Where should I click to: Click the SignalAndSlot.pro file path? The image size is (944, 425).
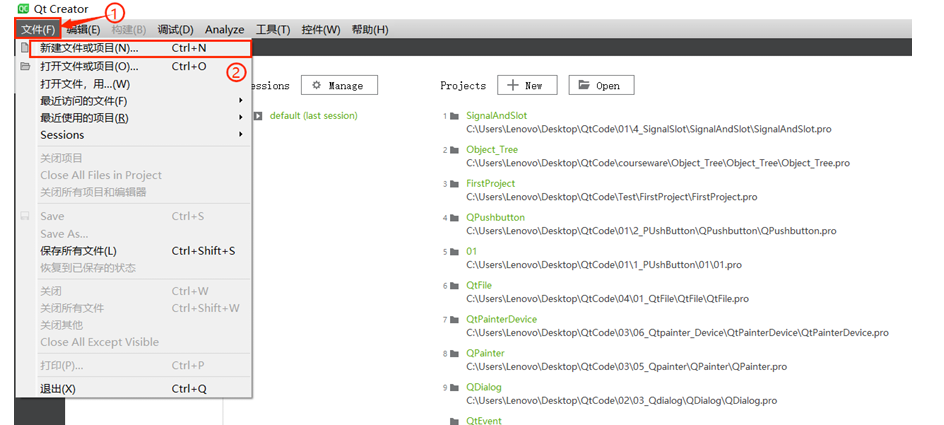(x=649, y=129)
